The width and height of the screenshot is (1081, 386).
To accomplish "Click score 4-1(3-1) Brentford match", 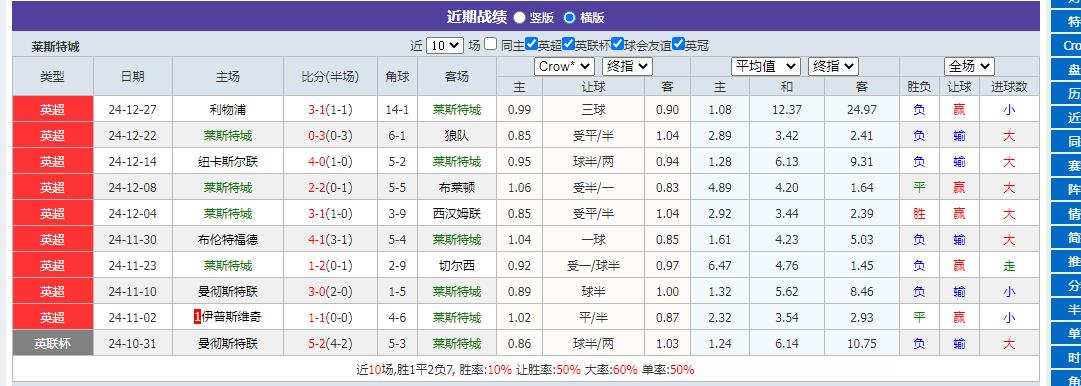I will pyautogui.click(x=330, y=240).
